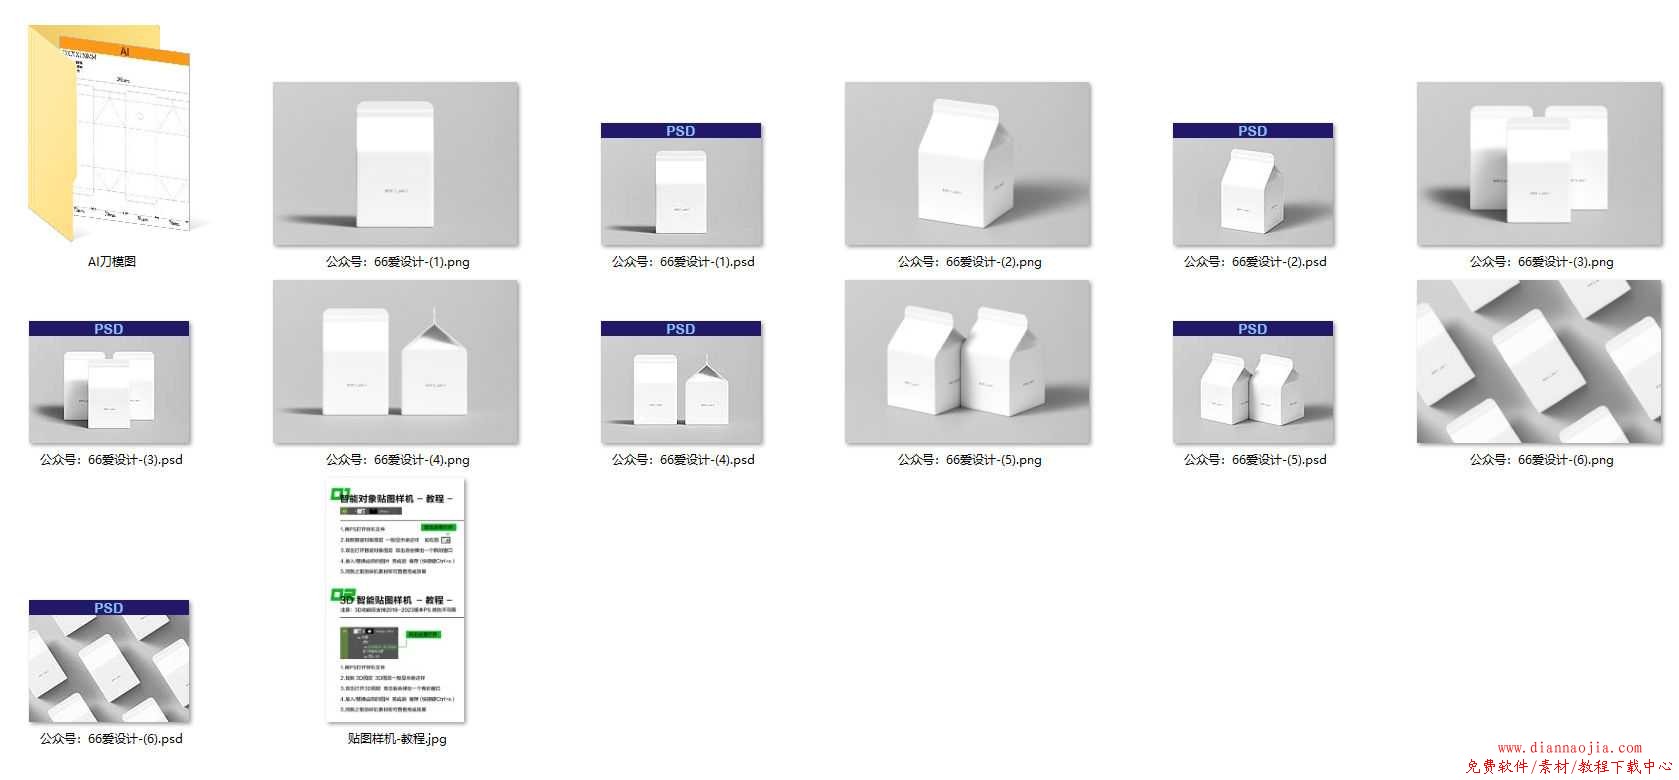Select the 66爱设计-(1).png thumbnail
This screenshot has height=780, width=1679.
396,164
